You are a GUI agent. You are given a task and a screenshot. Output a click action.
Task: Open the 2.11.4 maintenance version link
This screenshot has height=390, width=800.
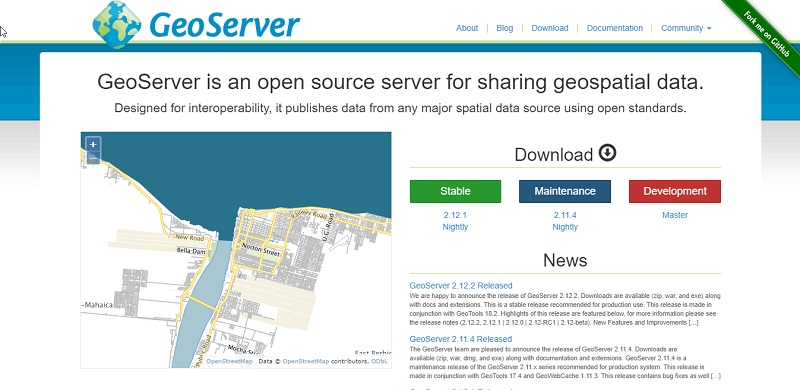[565, 215]
